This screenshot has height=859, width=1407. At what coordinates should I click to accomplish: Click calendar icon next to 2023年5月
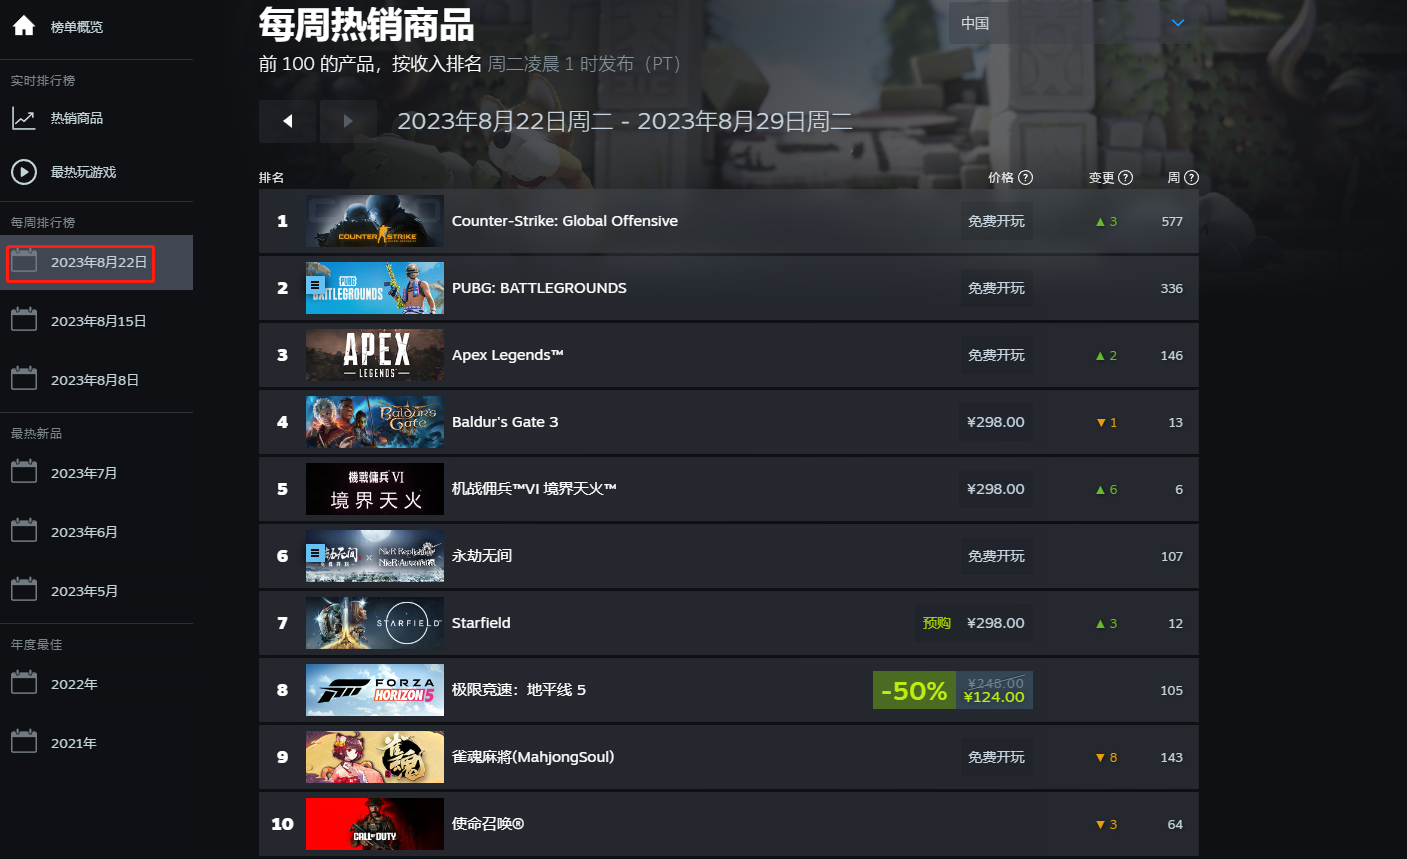(24, 590)
